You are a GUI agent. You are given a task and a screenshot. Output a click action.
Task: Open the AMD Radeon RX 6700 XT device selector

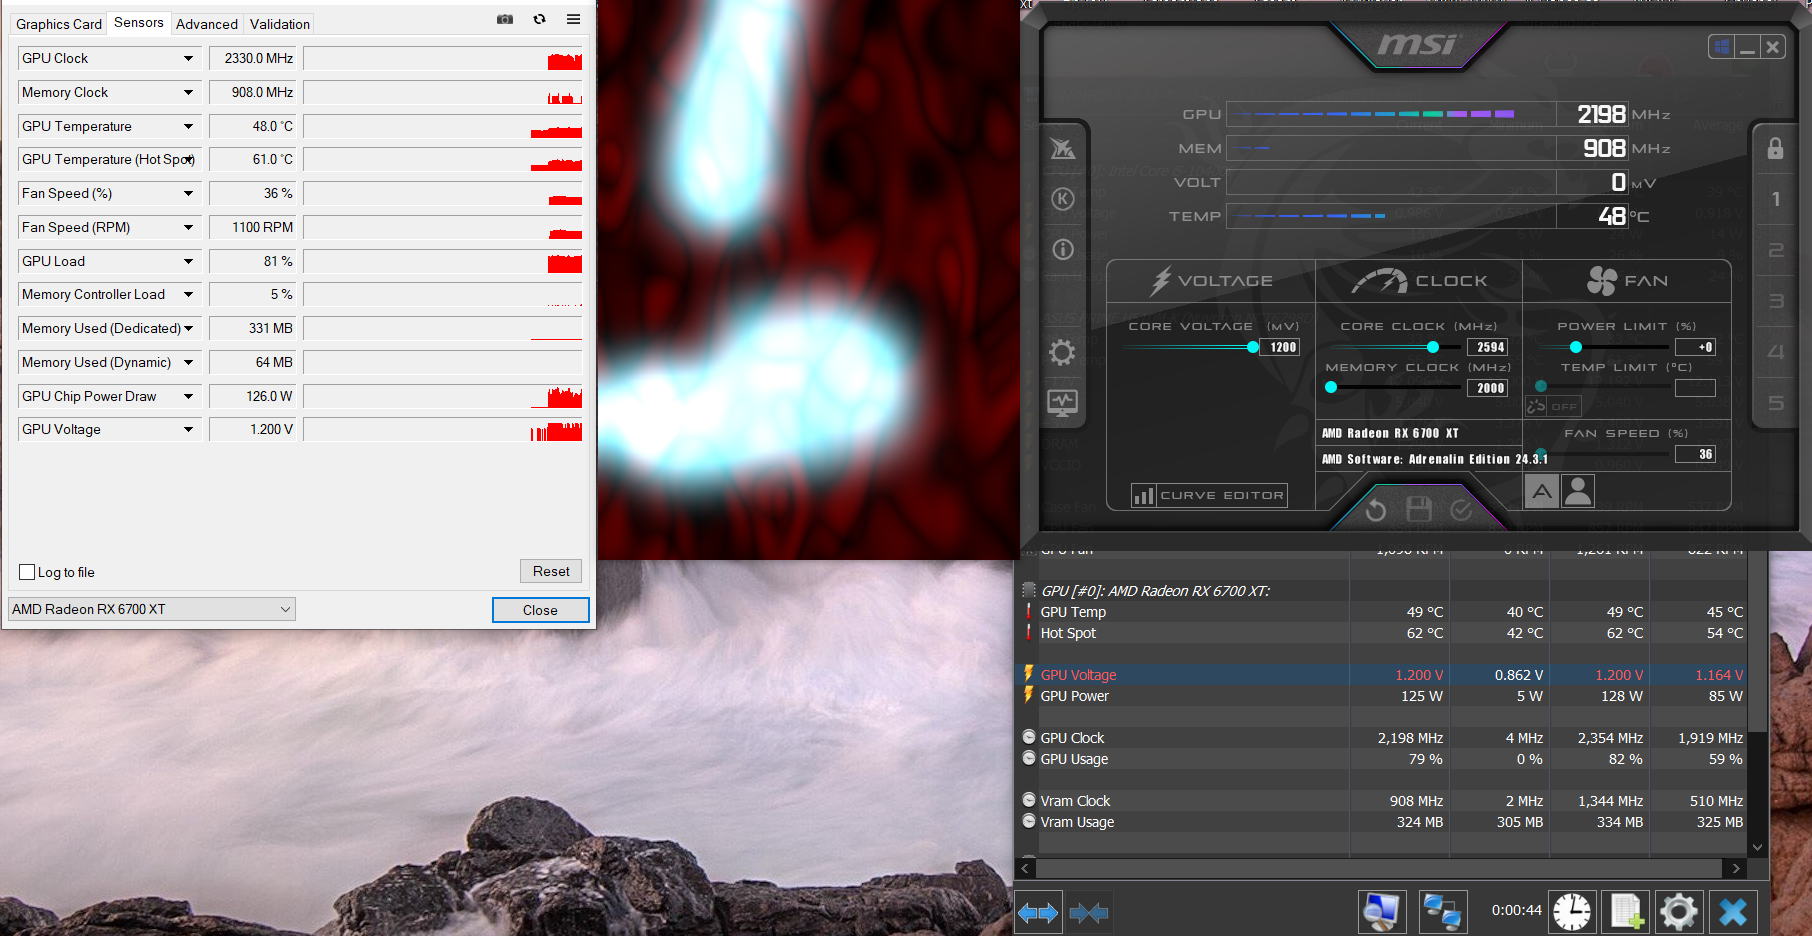[x=151, y=609]
